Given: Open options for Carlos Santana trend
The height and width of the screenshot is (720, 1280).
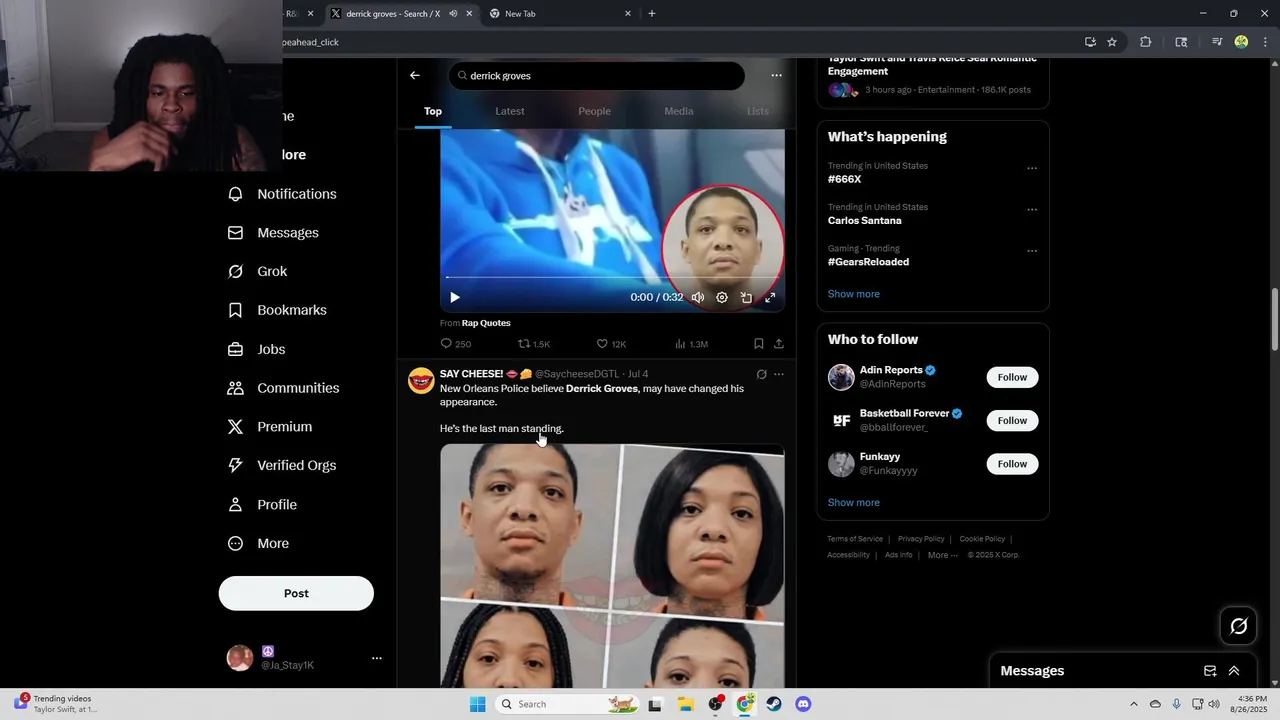Looking at the screenshot, I should (x=1032, y=210).
